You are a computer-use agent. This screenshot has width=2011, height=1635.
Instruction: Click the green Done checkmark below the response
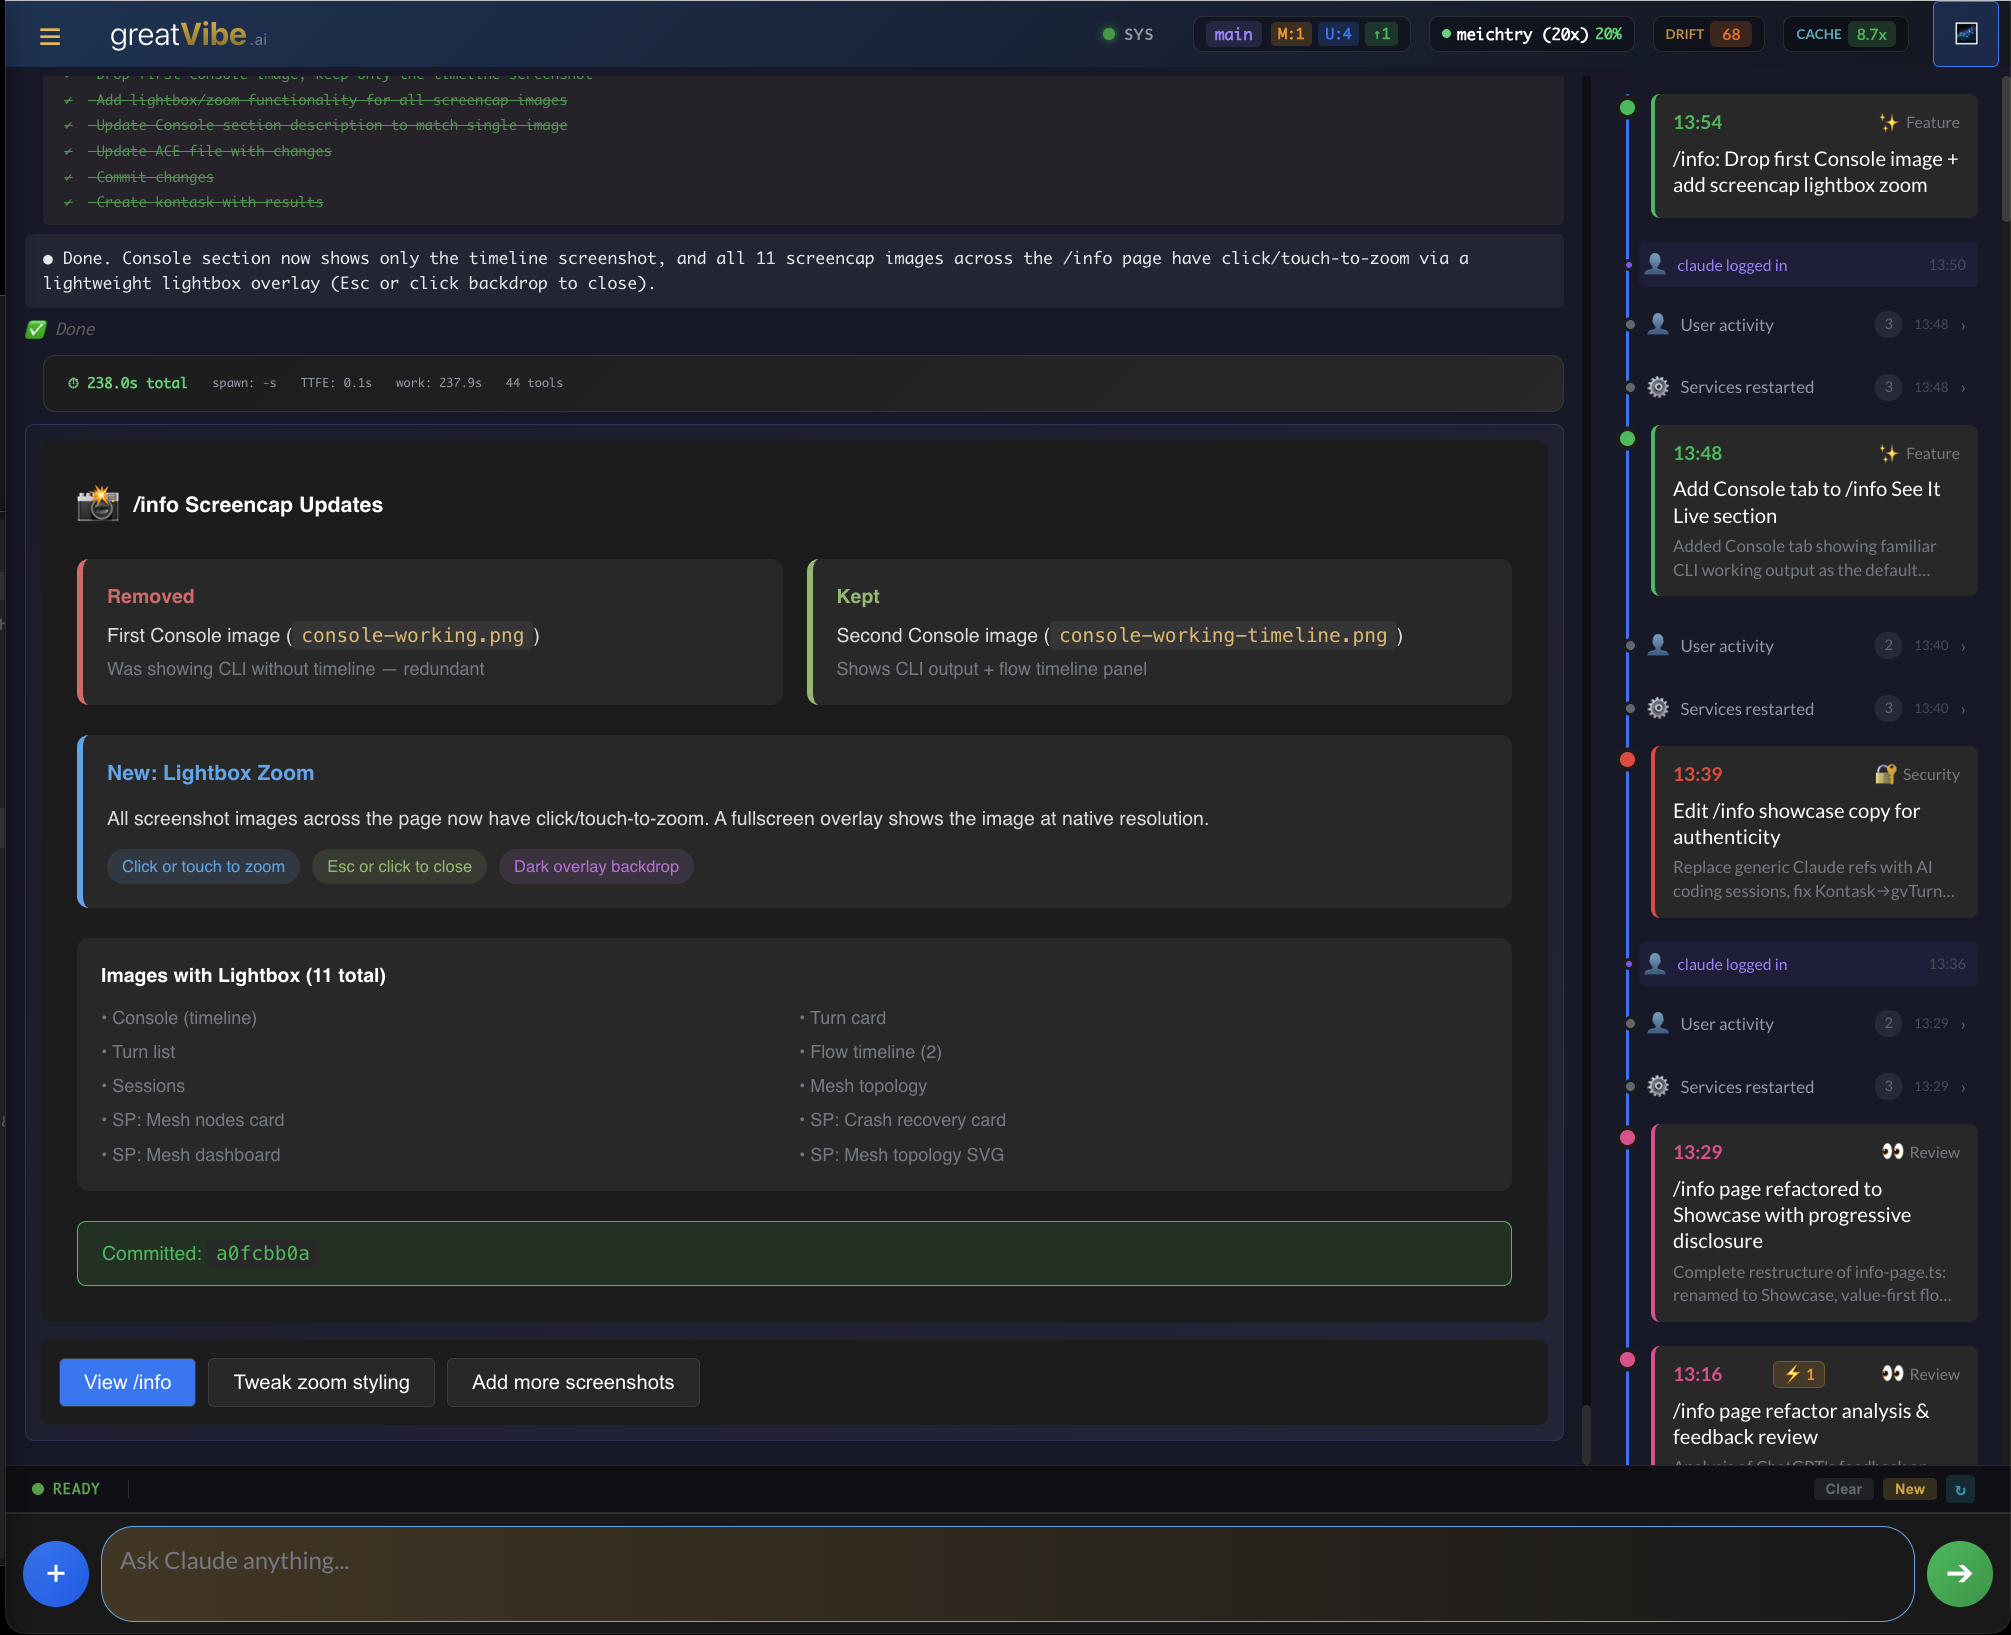(x=37, y=328)
